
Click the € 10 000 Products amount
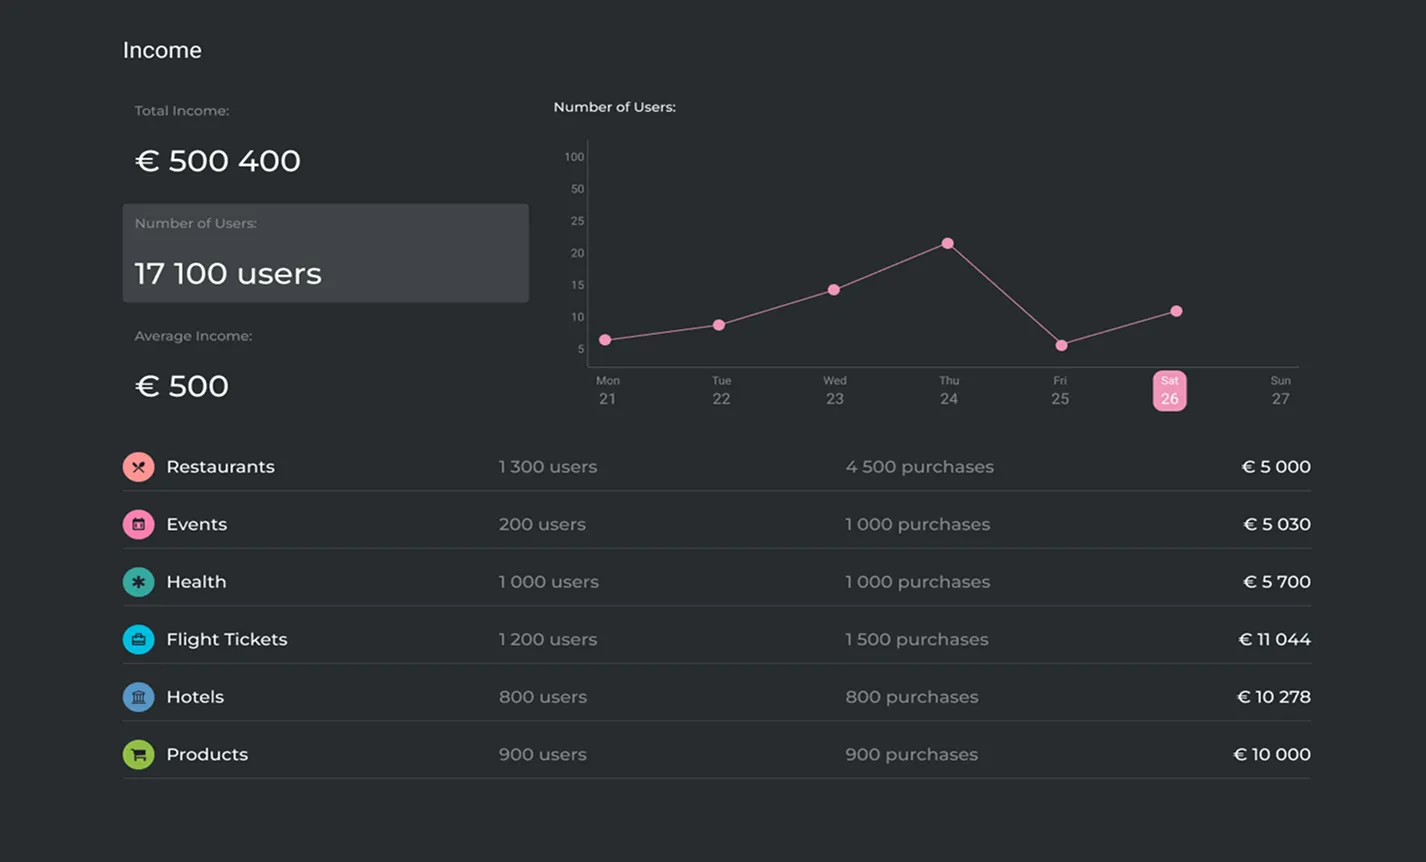tap(1272, 754)
